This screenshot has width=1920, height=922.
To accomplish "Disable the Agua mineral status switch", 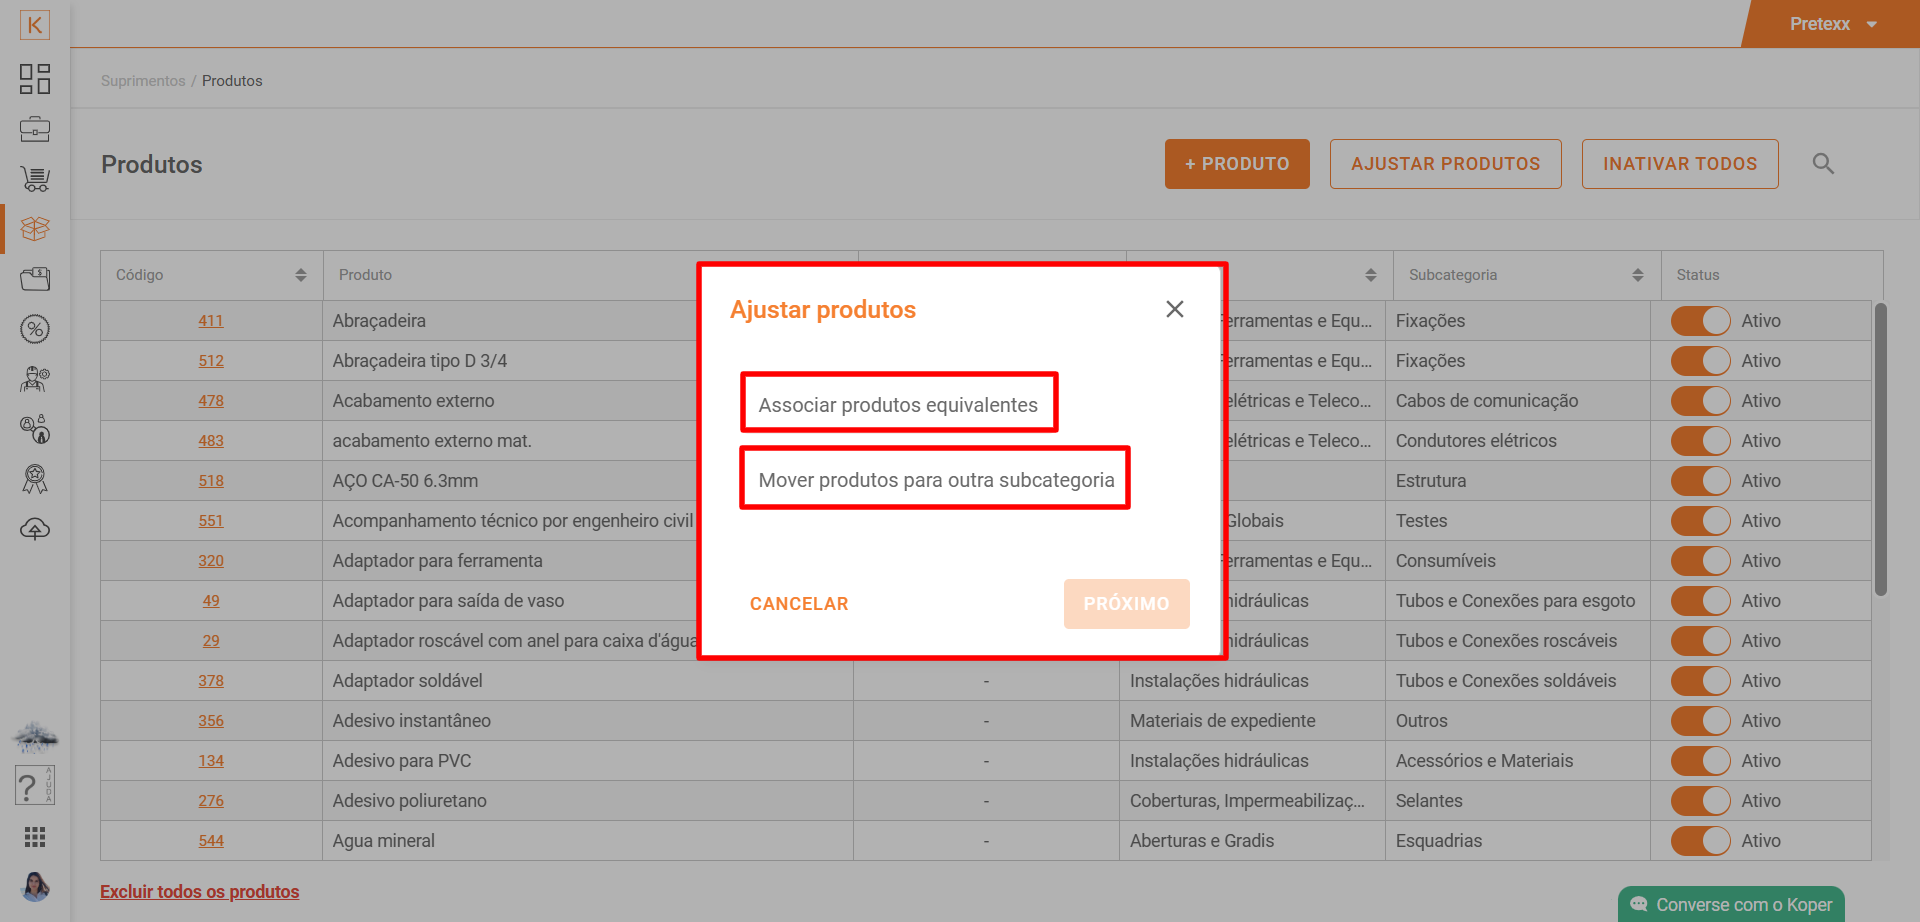I will (1700, 841).
